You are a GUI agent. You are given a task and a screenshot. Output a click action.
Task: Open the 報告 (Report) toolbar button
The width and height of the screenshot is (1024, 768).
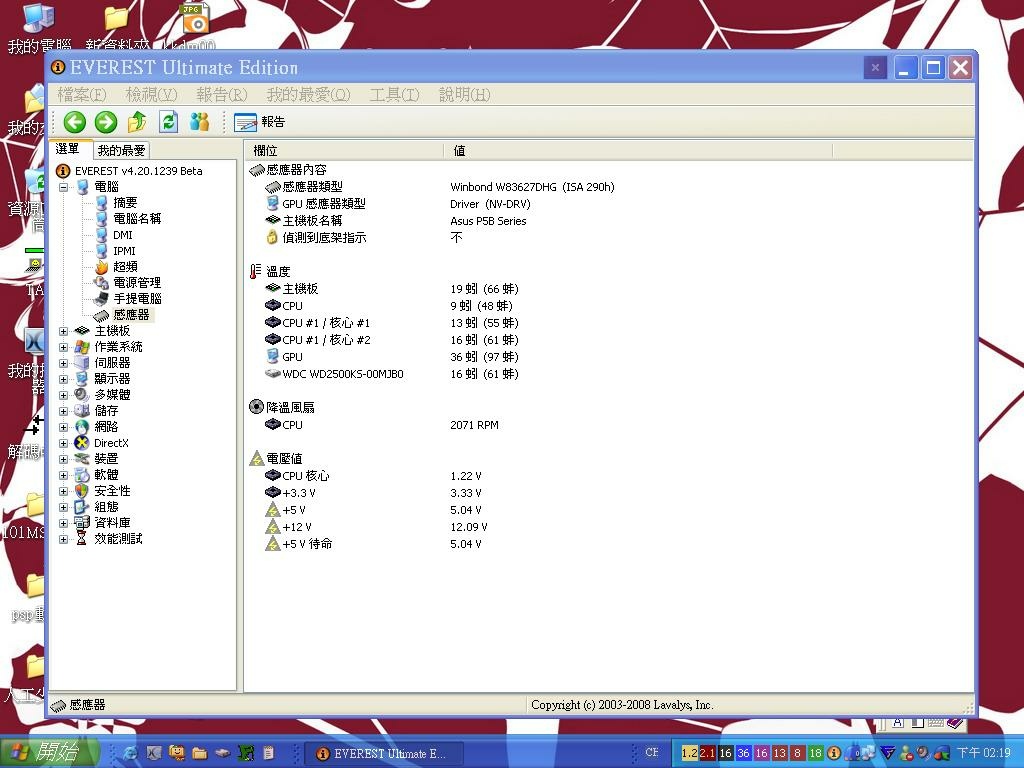(259, 122)
